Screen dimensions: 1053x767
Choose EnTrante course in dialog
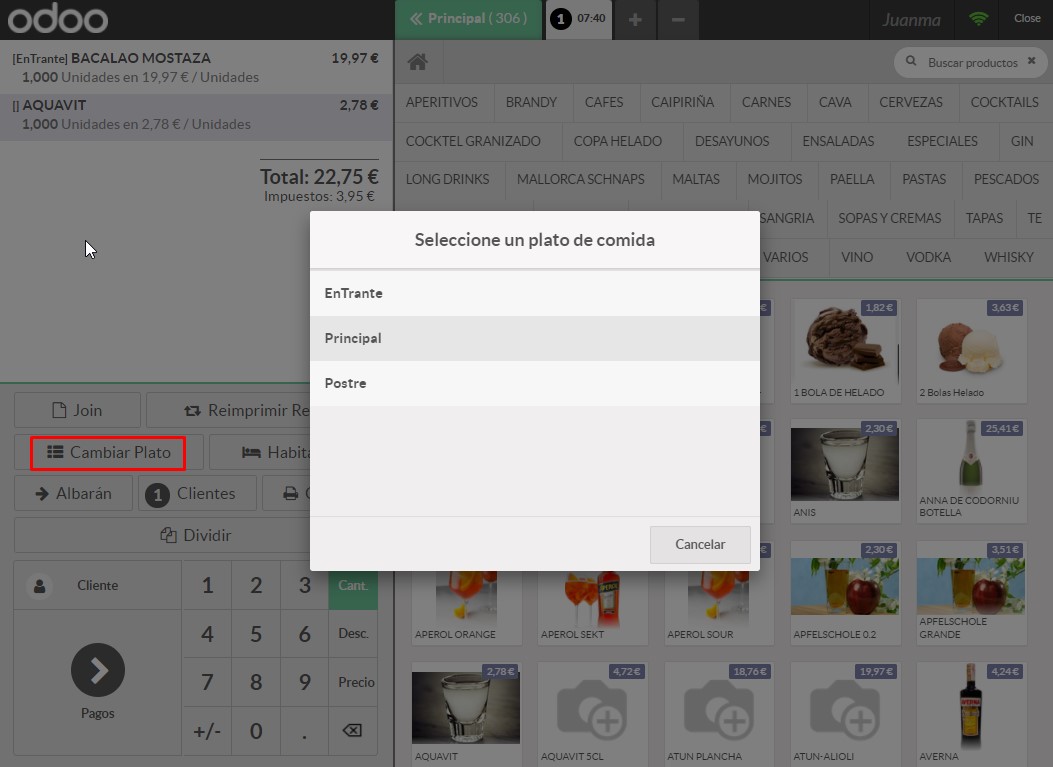(x=535, y=294)
